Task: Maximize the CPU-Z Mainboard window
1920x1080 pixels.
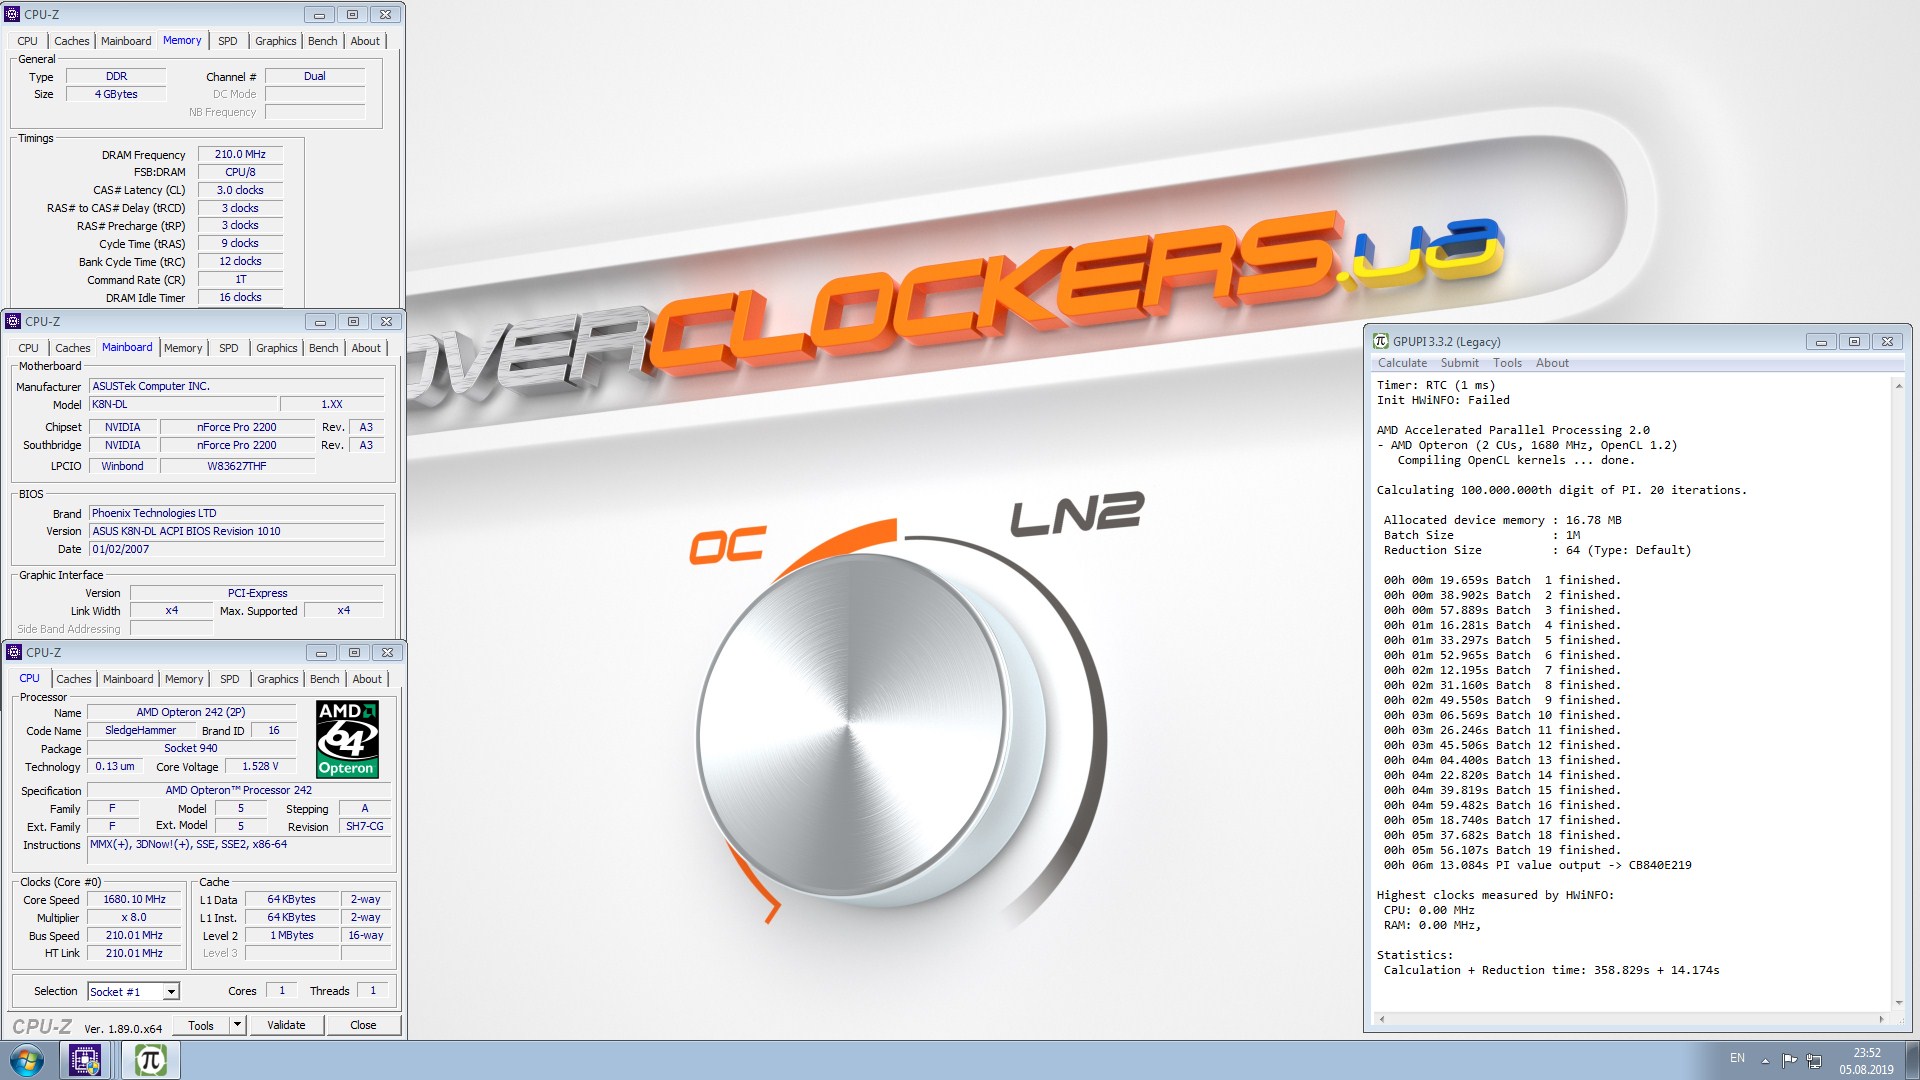Action: (x=353, y=322)
